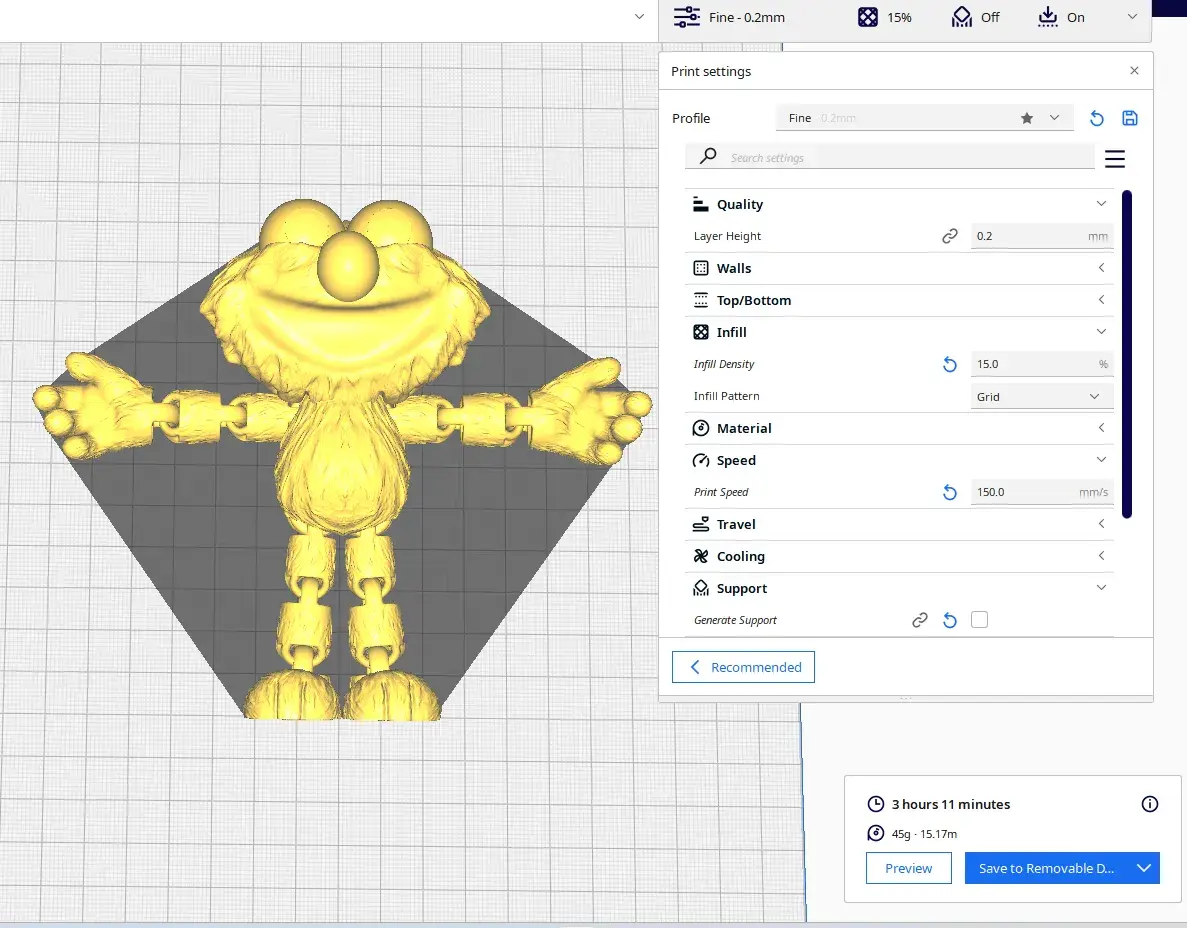
Task: Focus the Search settings field
Action: [x=889, y=157]
